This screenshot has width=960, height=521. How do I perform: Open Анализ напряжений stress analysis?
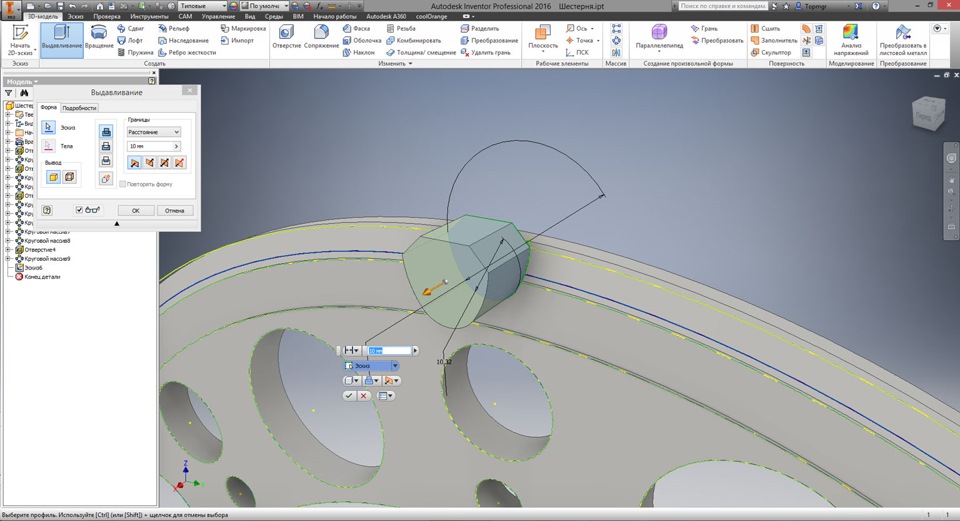coord(850,40)
